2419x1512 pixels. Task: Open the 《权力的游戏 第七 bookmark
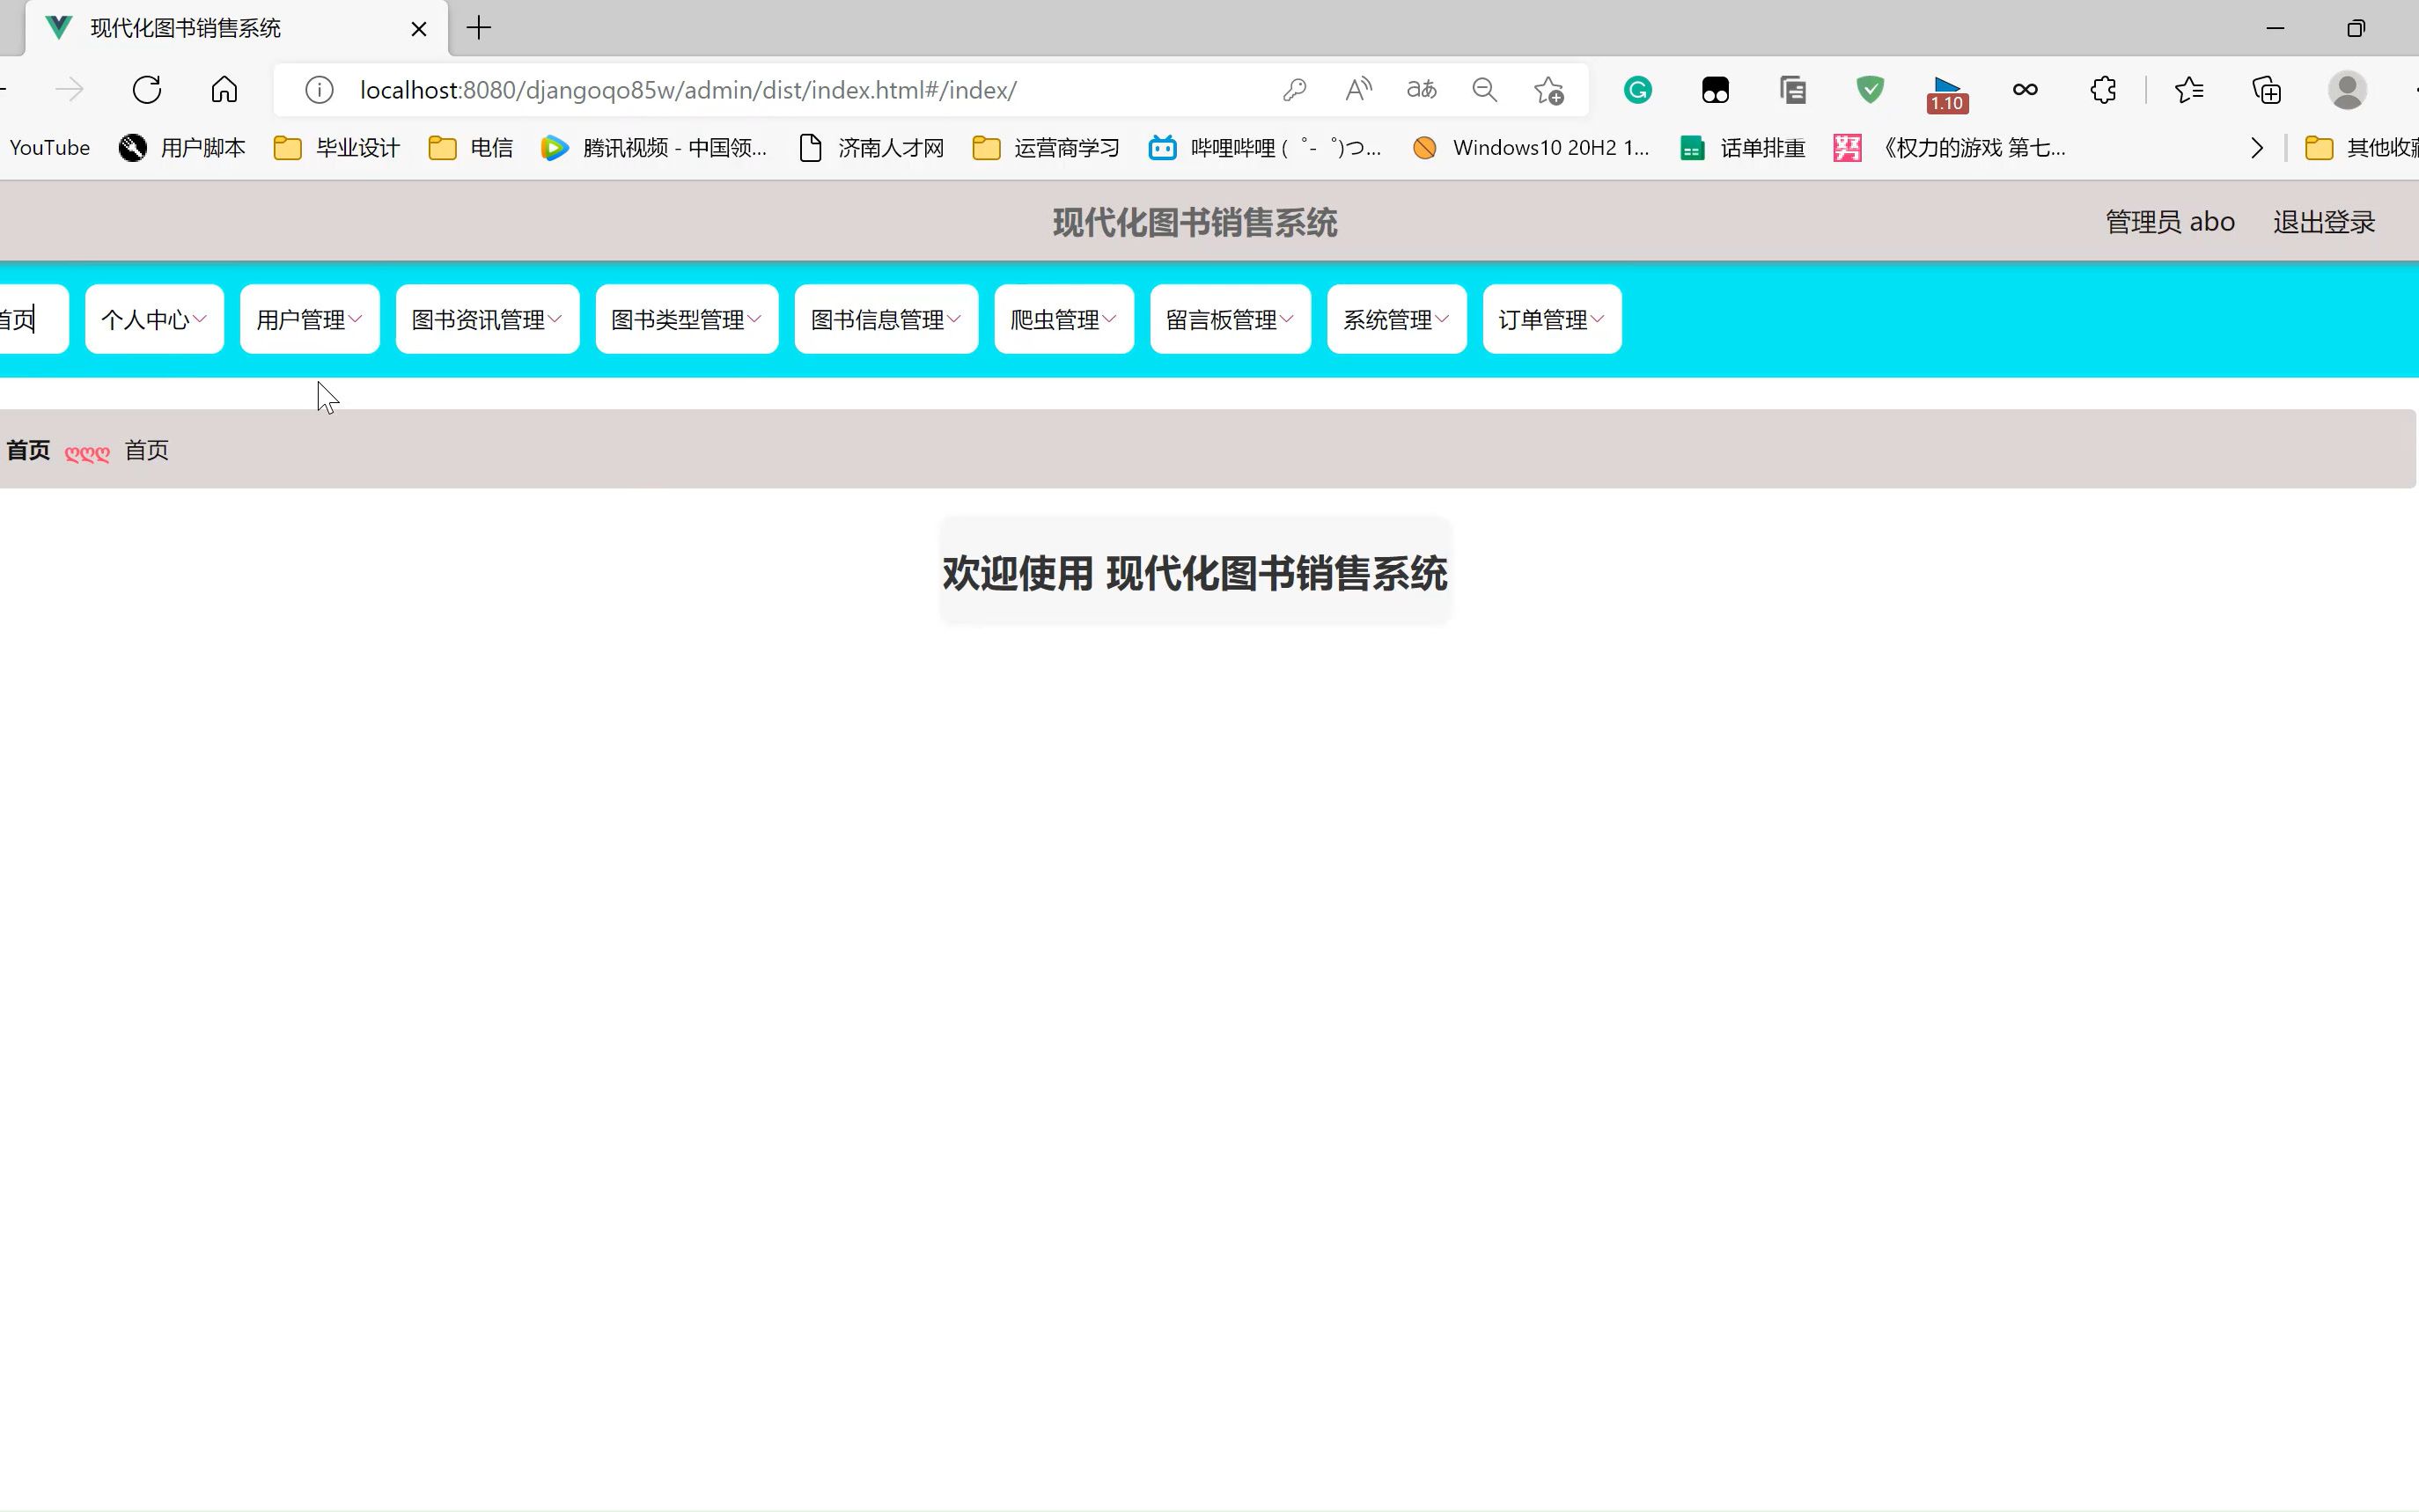pyautogui.click(x=1949, y=148)
